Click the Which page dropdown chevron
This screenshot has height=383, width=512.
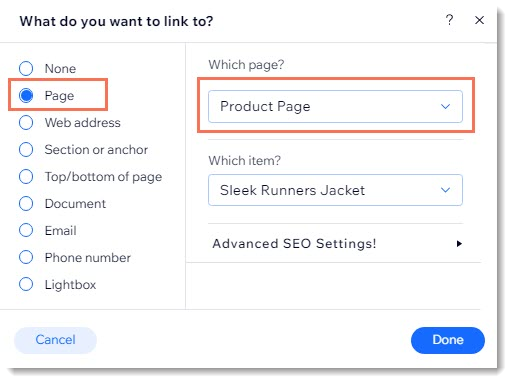click(445, 106)
